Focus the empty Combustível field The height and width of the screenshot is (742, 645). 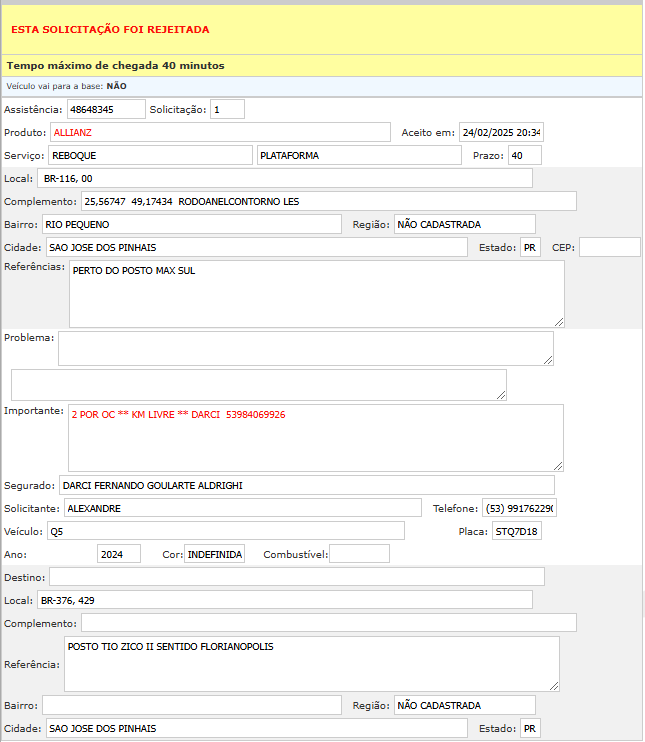[x=359, y=554]
